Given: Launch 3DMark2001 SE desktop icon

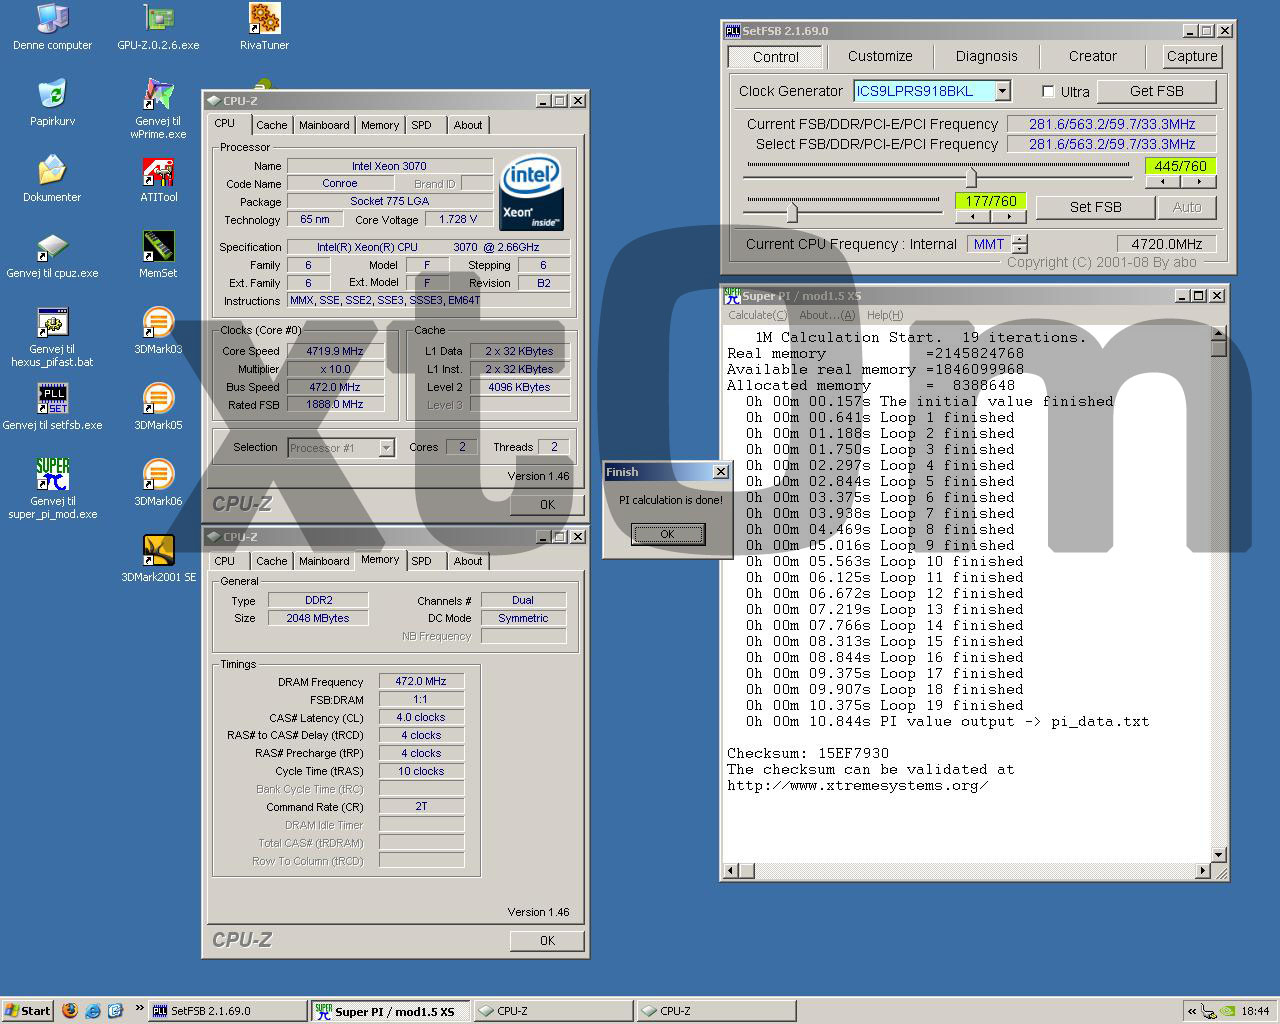Looking at the screenshot, I should (x=158, y=550).
